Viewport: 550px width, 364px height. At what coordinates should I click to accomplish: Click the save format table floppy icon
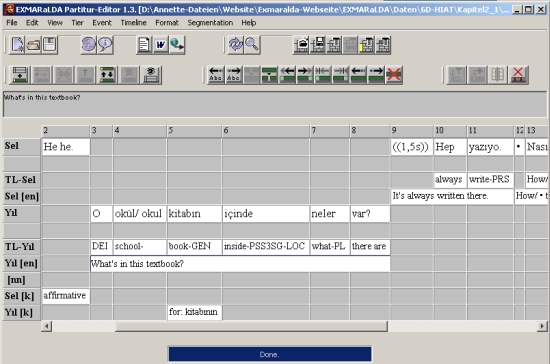tap(317, 45)
